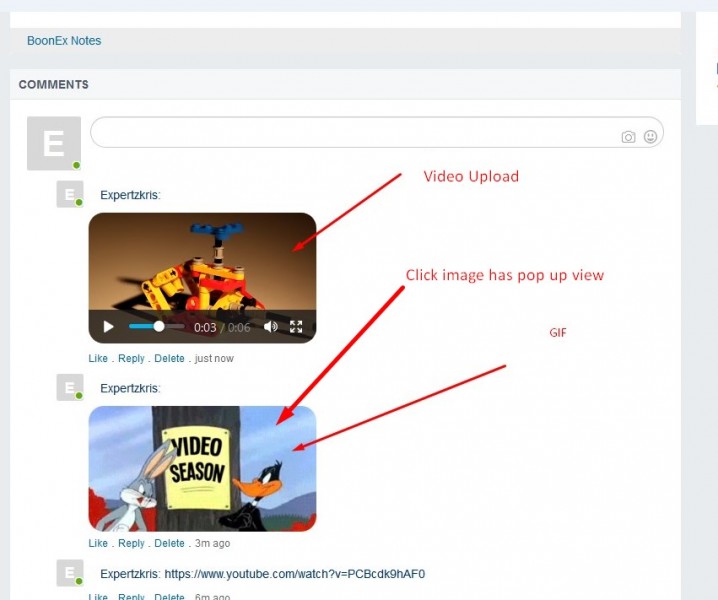718x600 pixels.
Task: Click small avatar on YouTube link comment
Action: coord(70,573)
